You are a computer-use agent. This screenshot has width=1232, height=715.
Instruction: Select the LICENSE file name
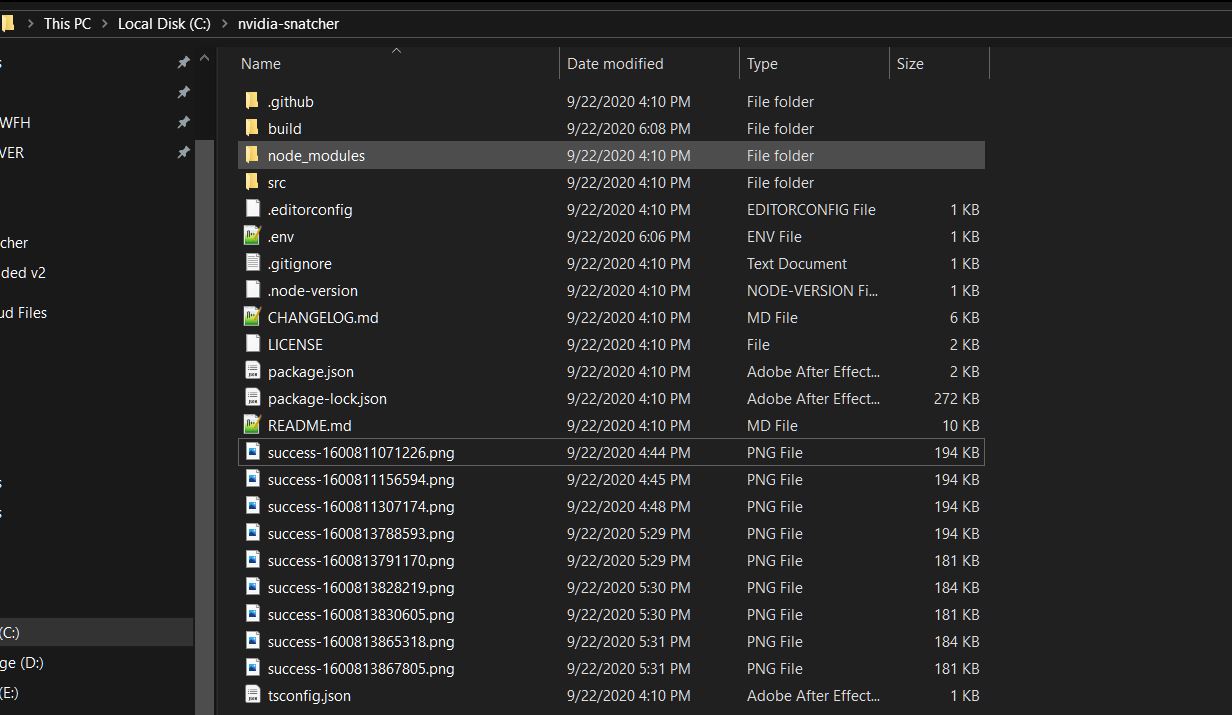[x=295, y=344]
